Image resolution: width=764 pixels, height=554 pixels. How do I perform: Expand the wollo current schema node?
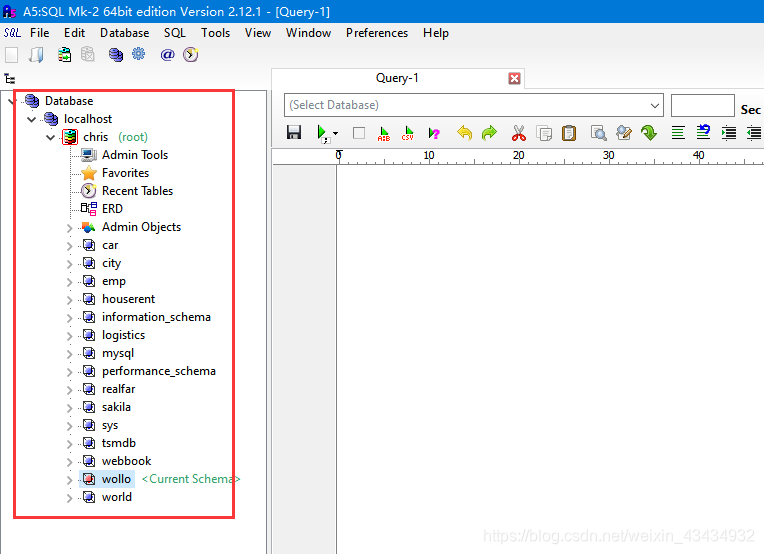(x=69, y=480)
